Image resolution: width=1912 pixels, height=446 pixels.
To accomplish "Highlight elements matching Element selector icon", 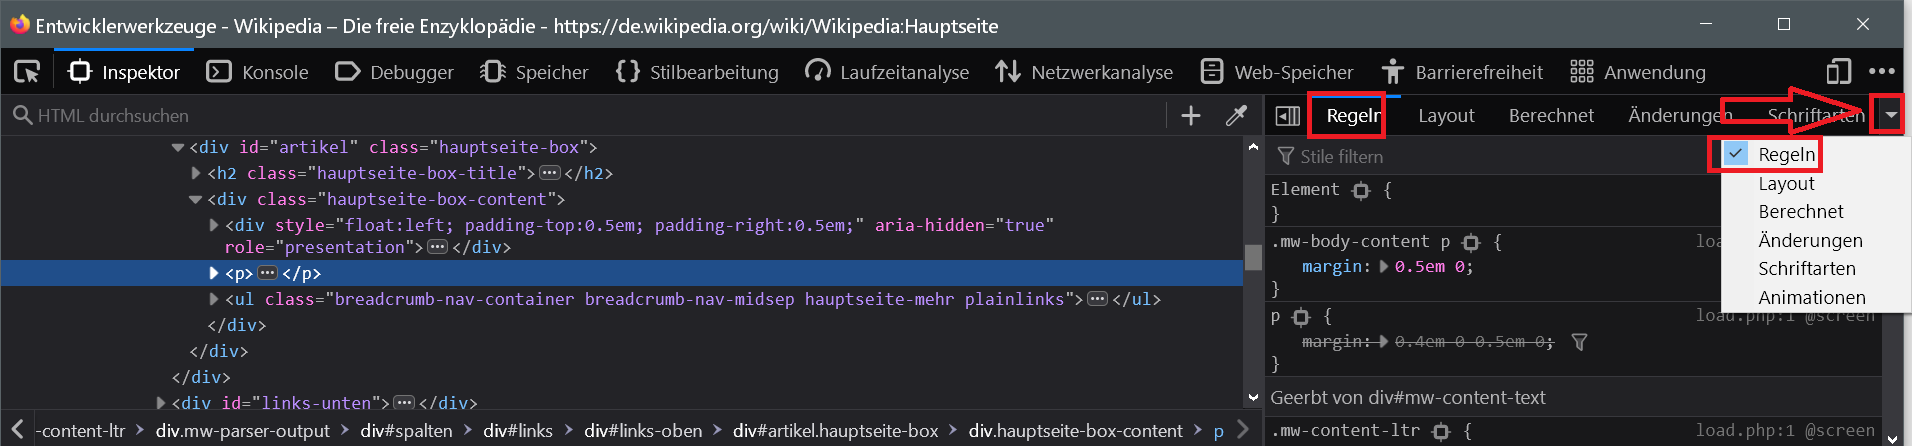I will click(x=1361, y=190).
